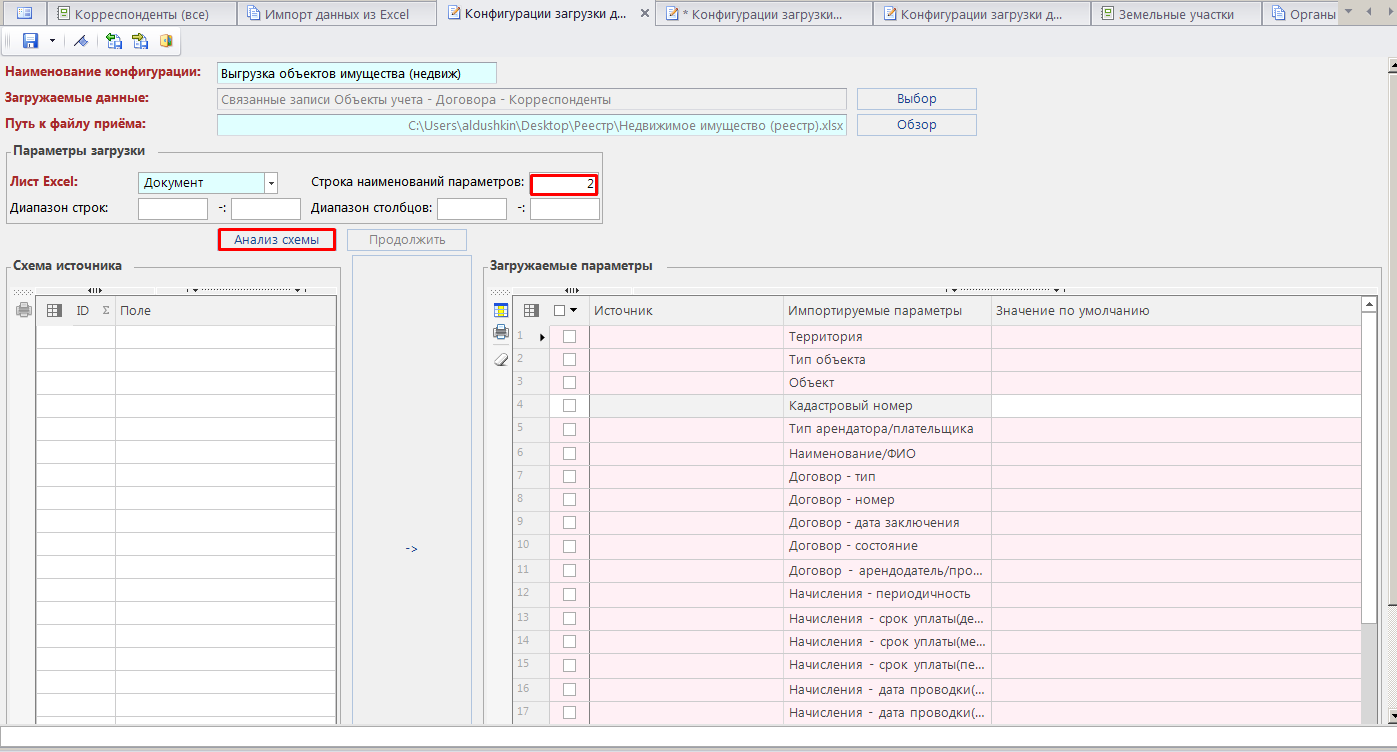Click the Значение по умолчанию column header
Screen dimensions: 1397x752
[x=1176, y=311]
